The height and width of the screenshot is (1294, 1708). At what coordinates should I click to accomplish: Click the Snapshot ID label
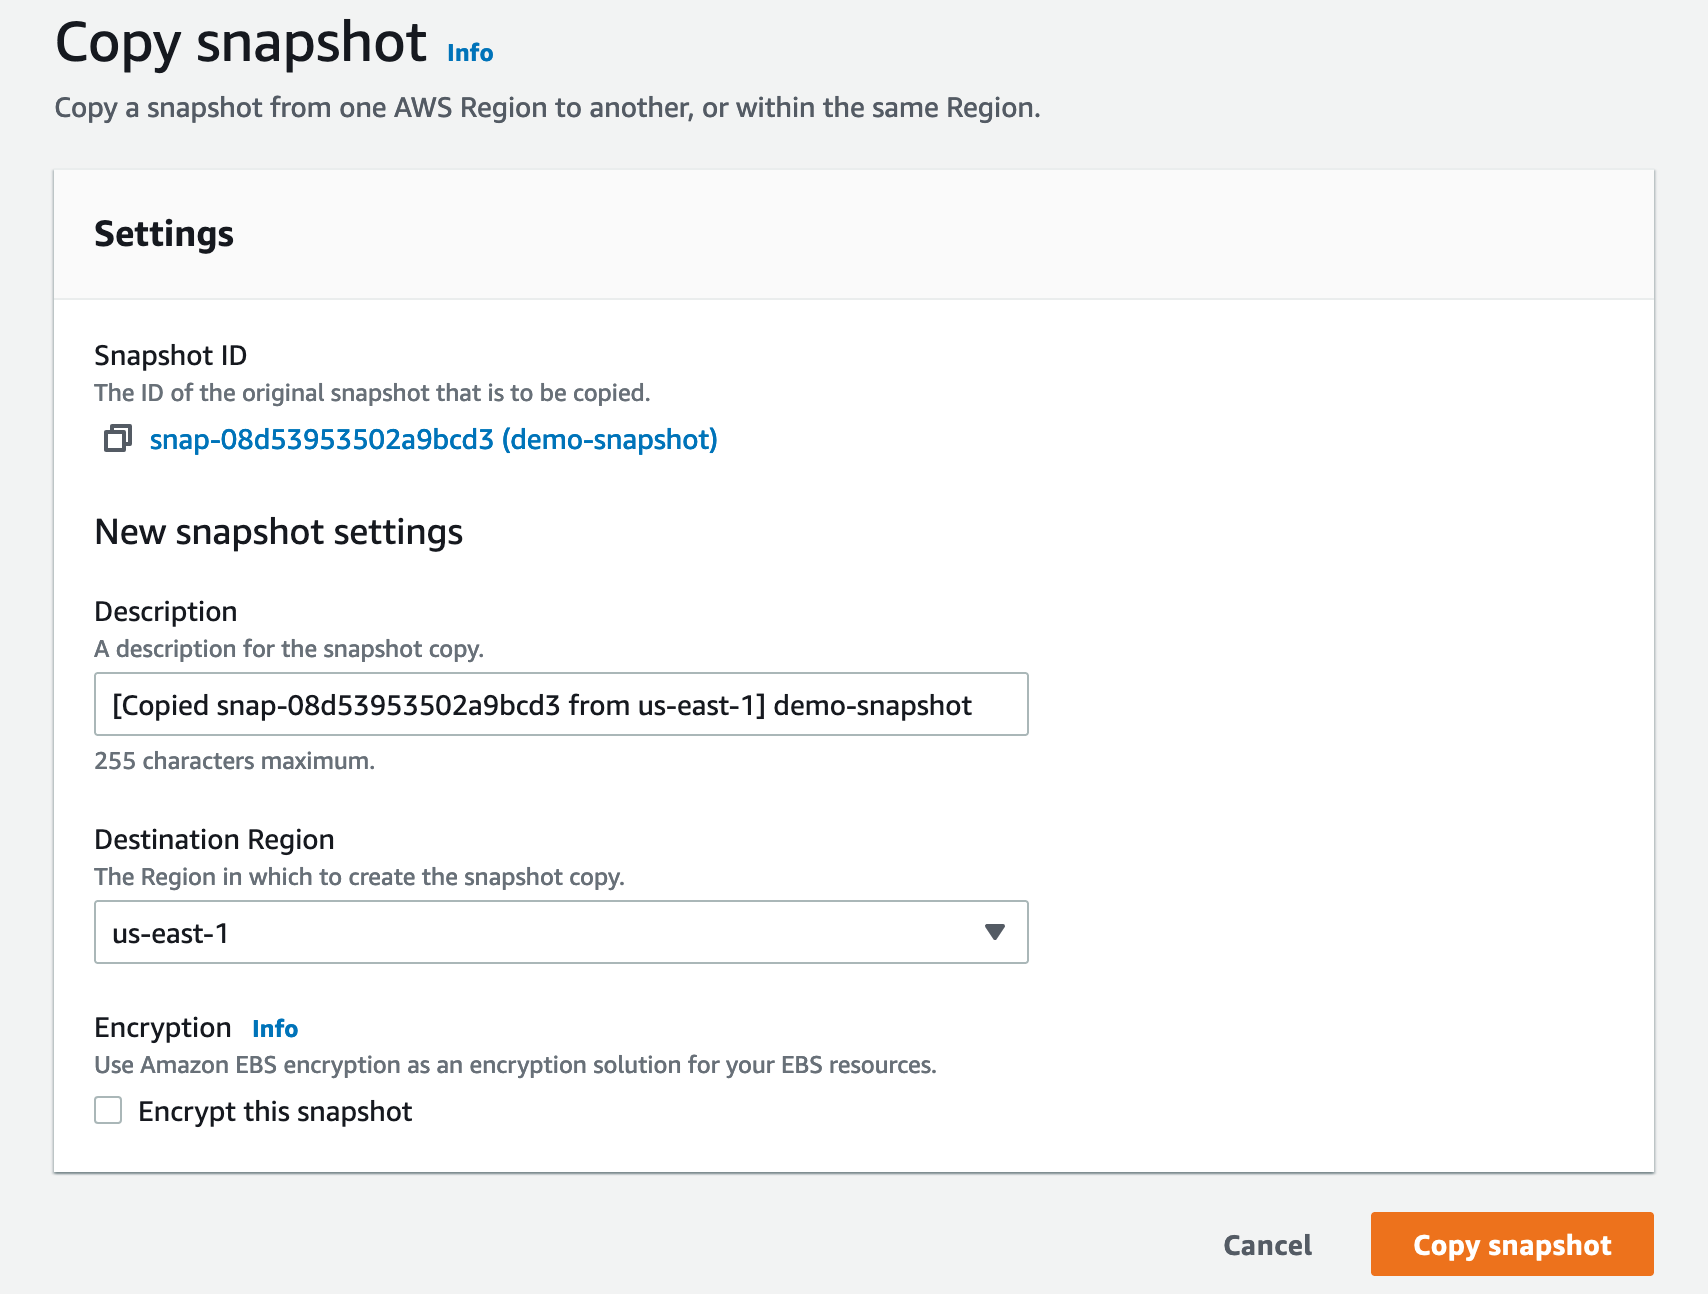point(170,356)
